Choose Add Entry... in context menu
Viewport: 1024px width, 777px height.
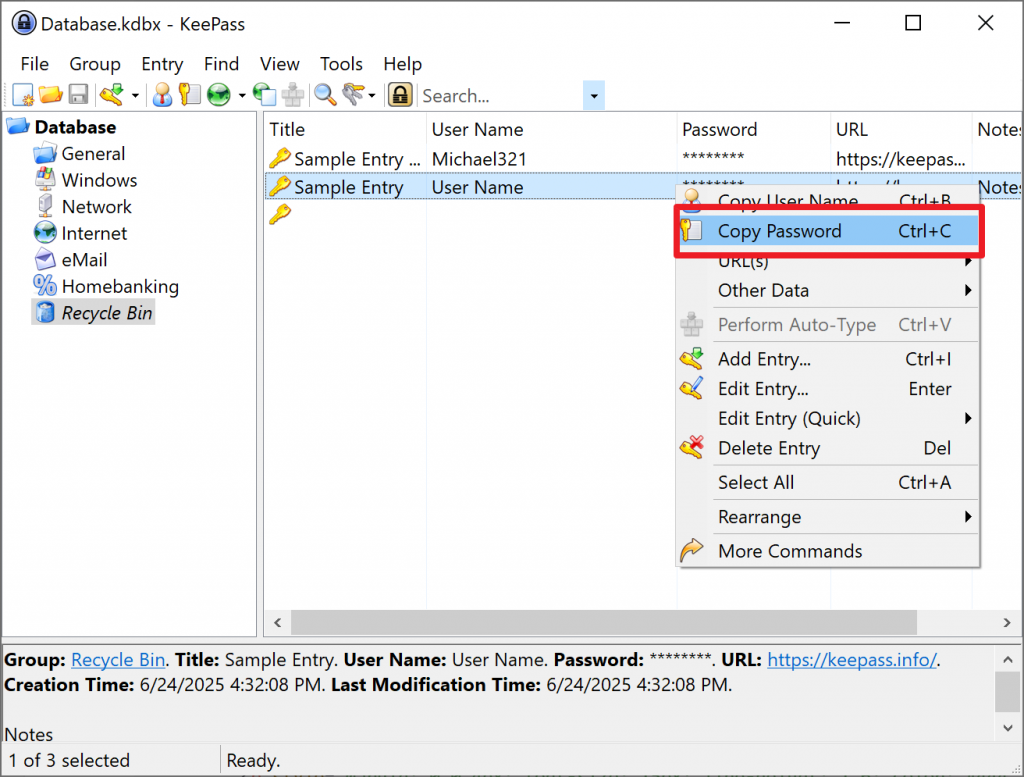tap(828, 359)
